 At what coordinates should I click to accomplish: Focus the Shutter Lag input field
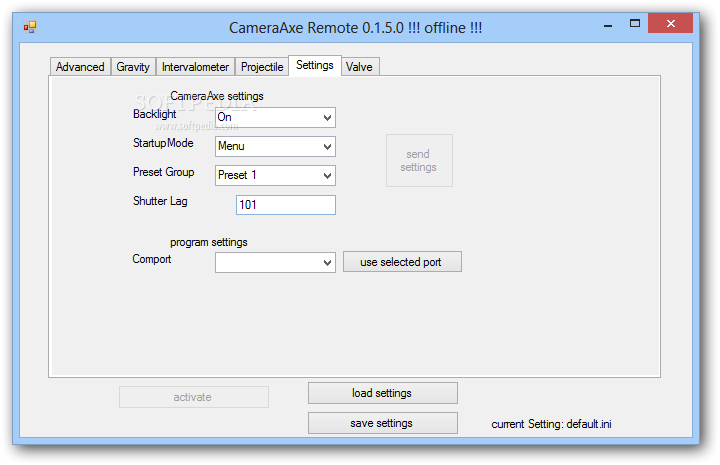tap(286, 205)
